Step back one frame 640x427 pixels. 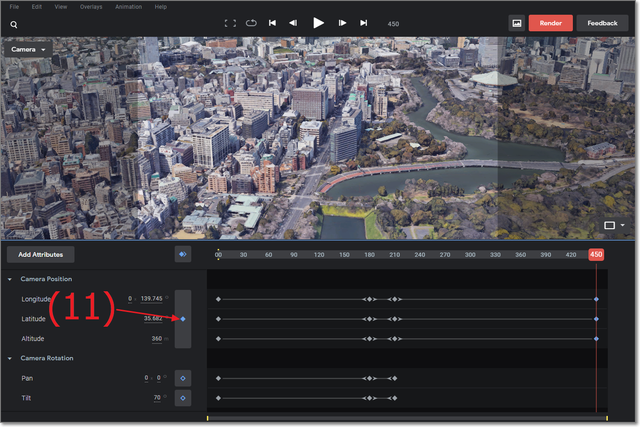tap(293, 22)
